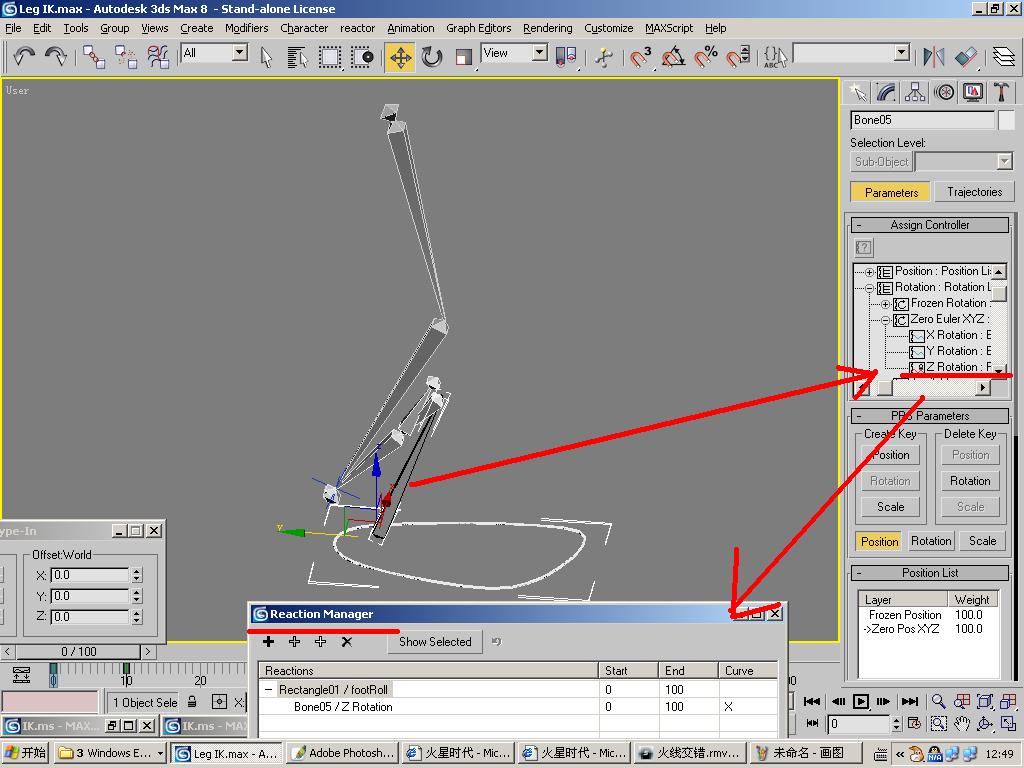Select the Rotation PRS controller button

point(931,541)
